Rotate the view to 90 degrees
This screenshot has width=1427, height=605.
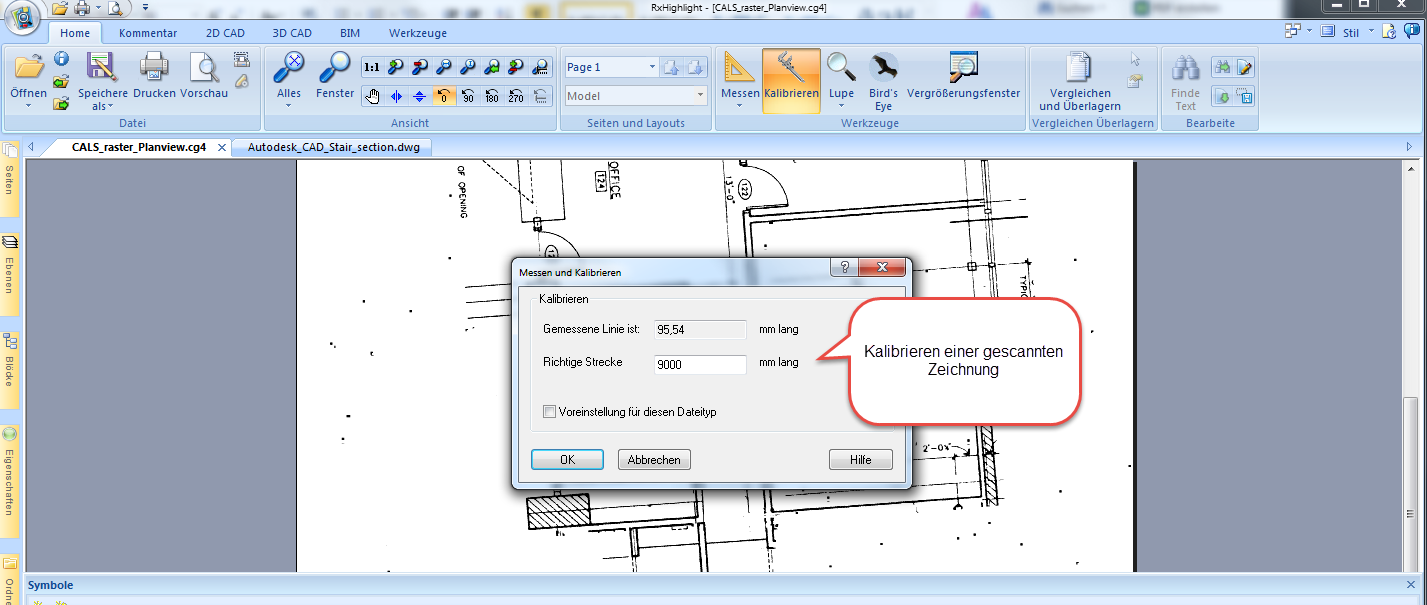[x=468, y=97]
